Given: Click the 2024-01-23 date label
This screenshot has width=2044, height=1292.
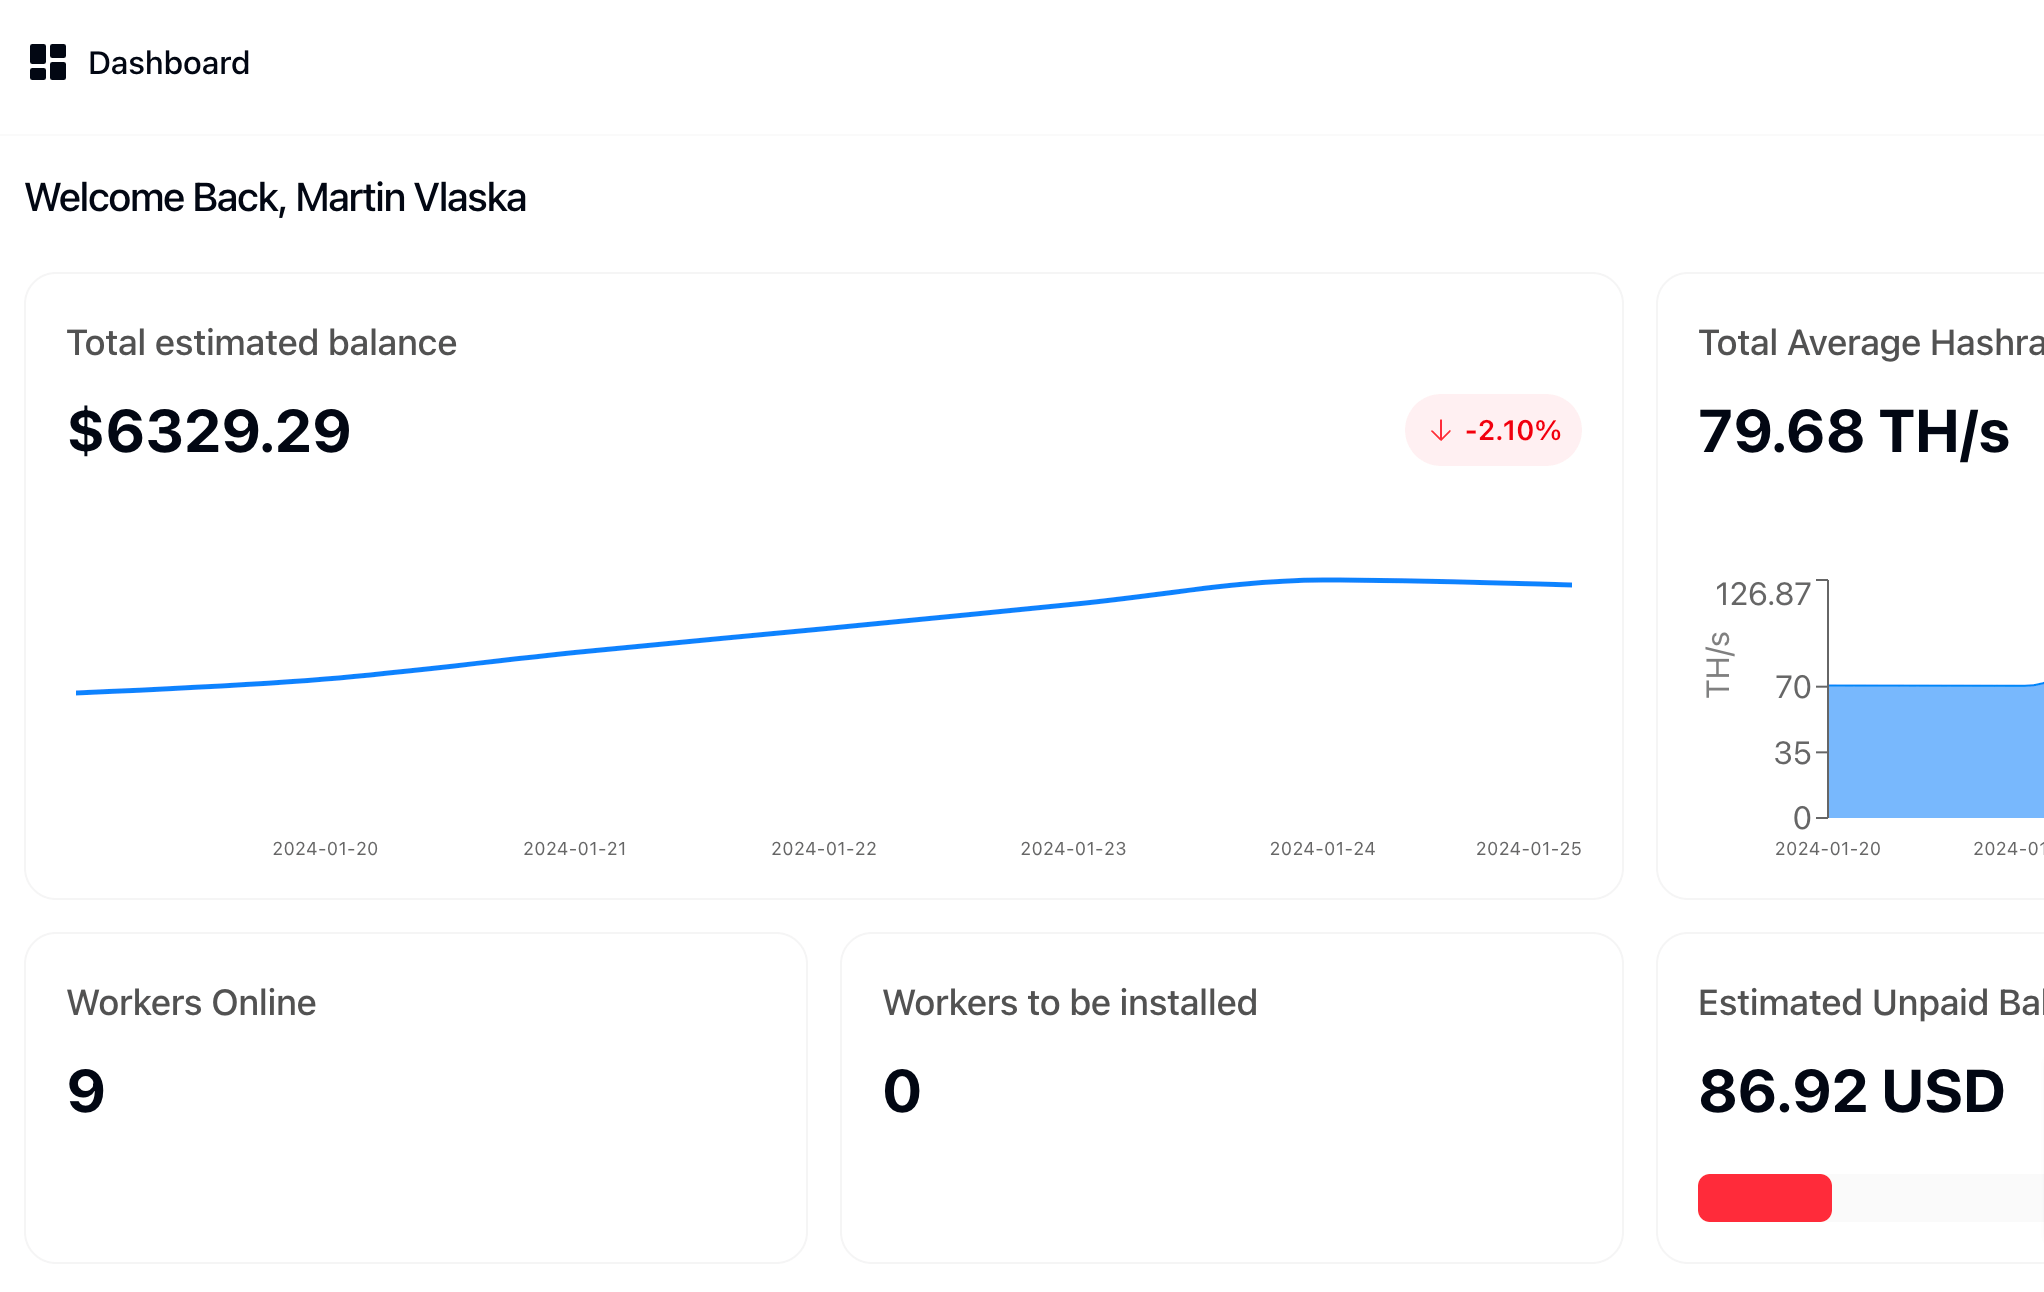Looking at the screenshot, I should (1073, 849).
